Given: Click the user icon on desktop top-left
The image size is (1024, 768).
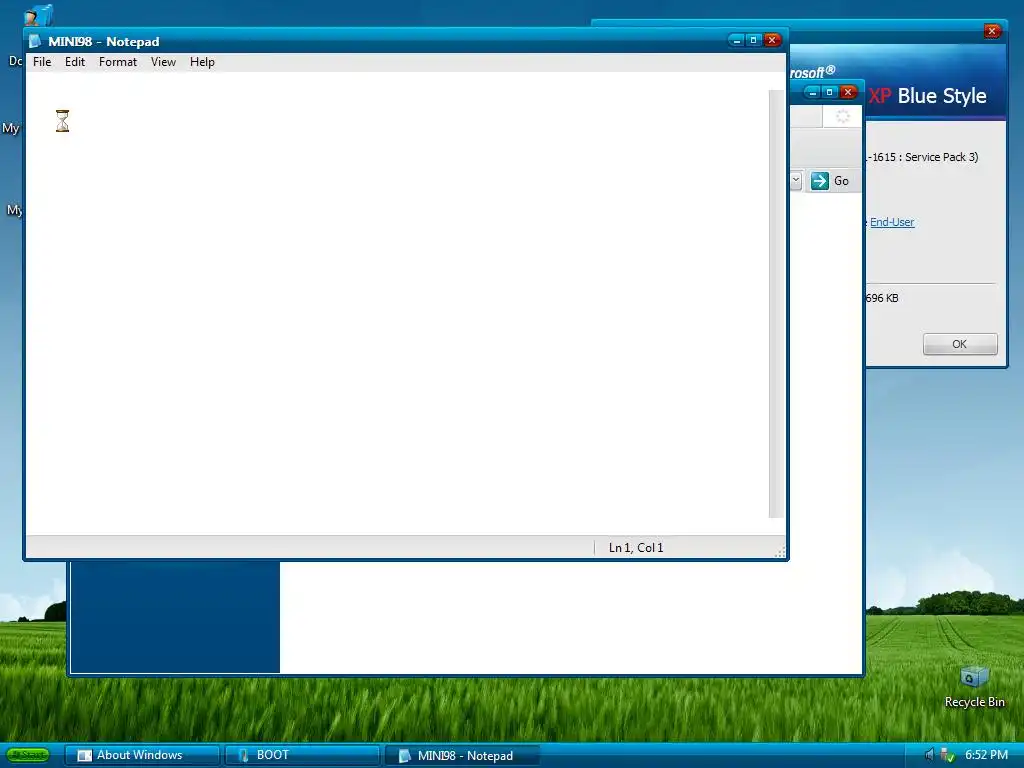Looking at the screenshot, I should tap(38, 14).
